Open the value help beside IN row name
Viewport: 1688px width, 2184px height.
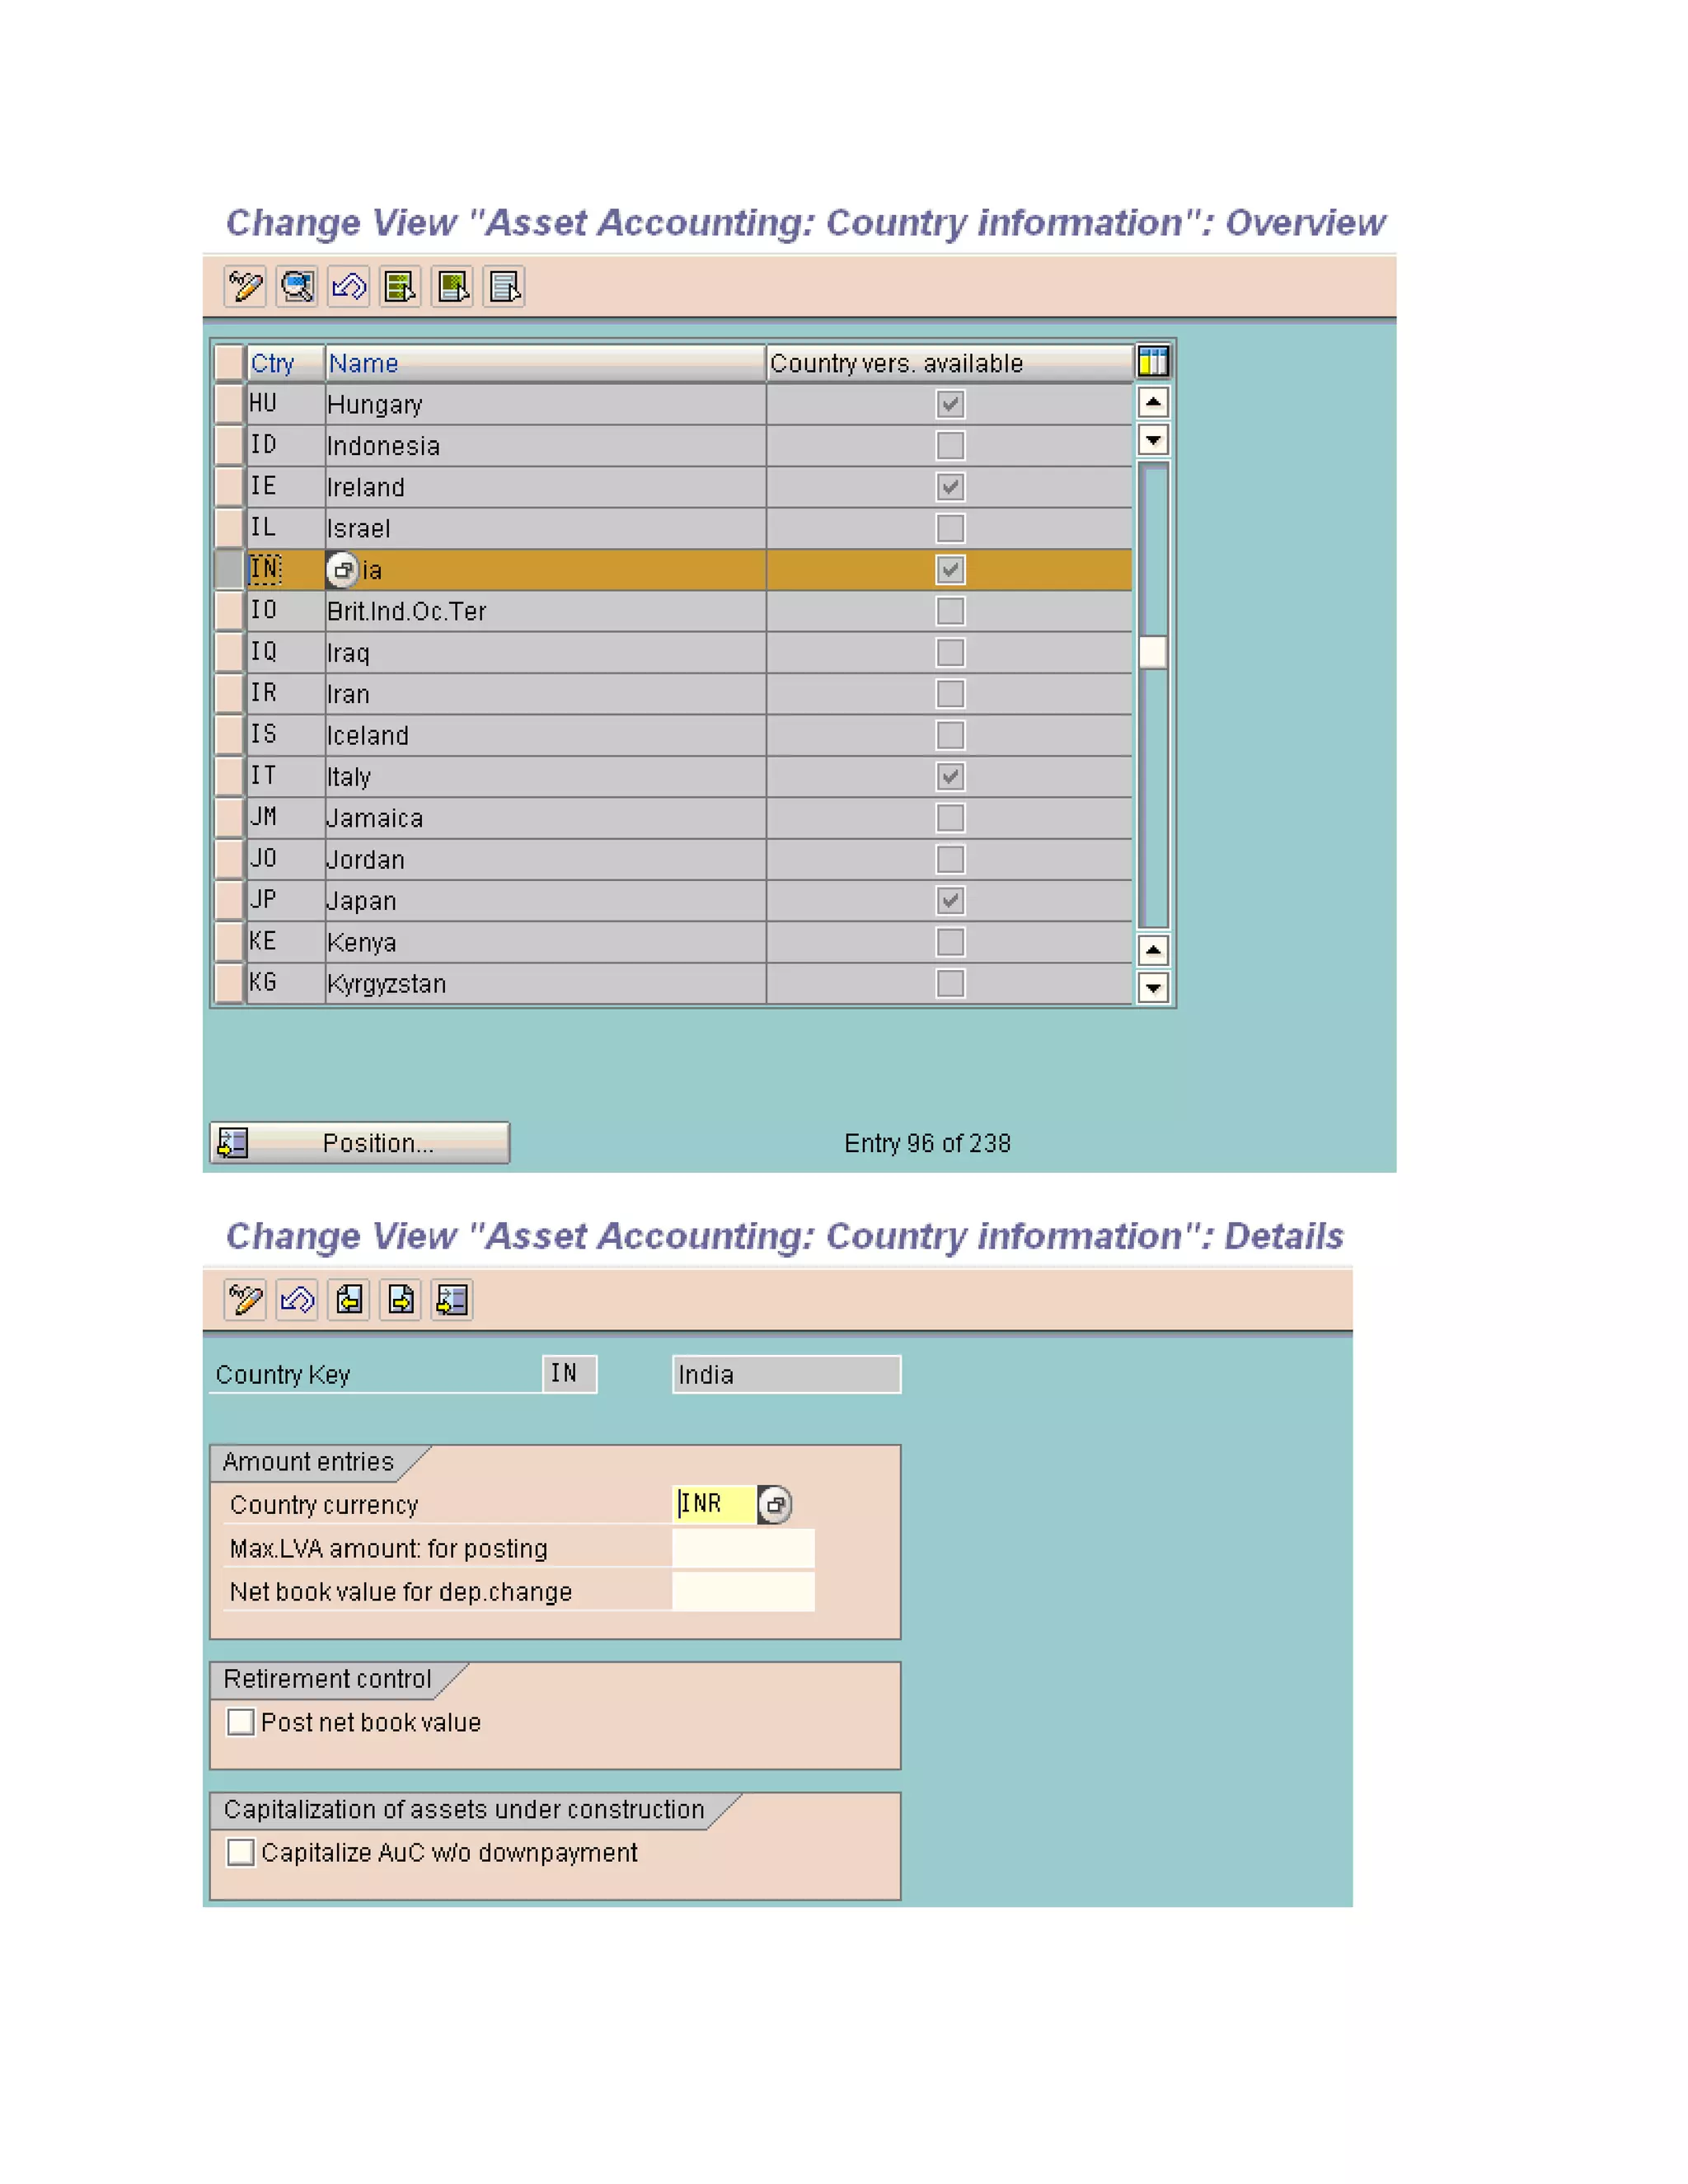click(342, 570)
